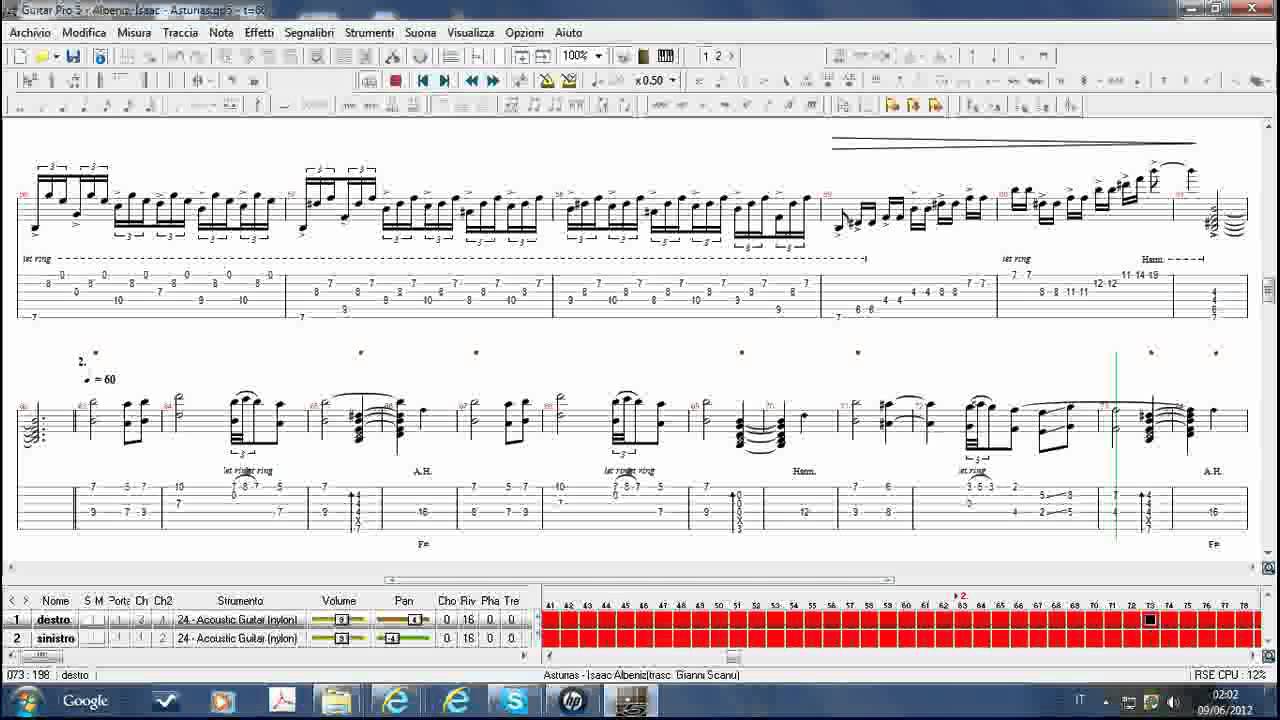
Task: Click the first orange marker folder icon
Action: coord(892,105)
